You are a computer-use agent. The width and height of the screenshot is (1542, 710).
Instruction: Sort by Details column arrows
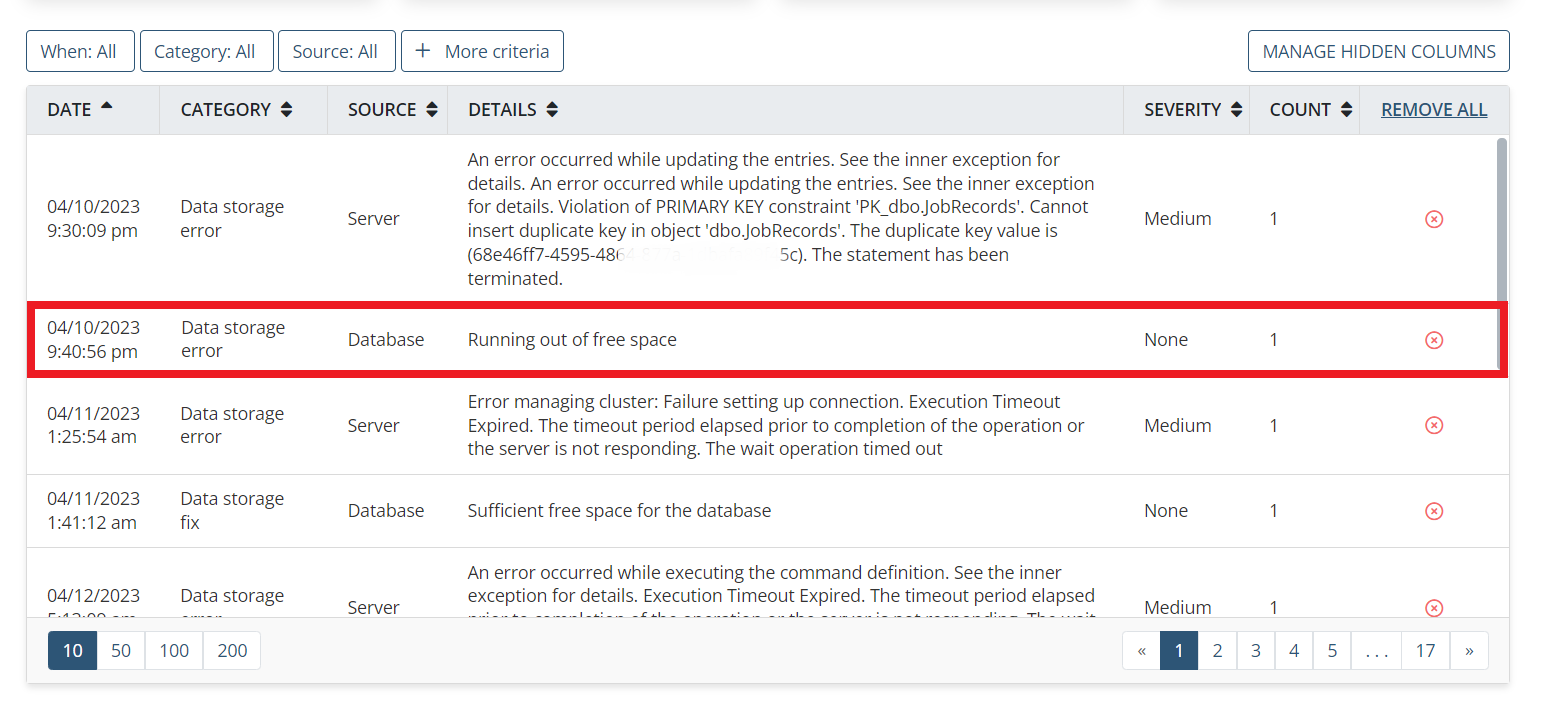[552, 110]
